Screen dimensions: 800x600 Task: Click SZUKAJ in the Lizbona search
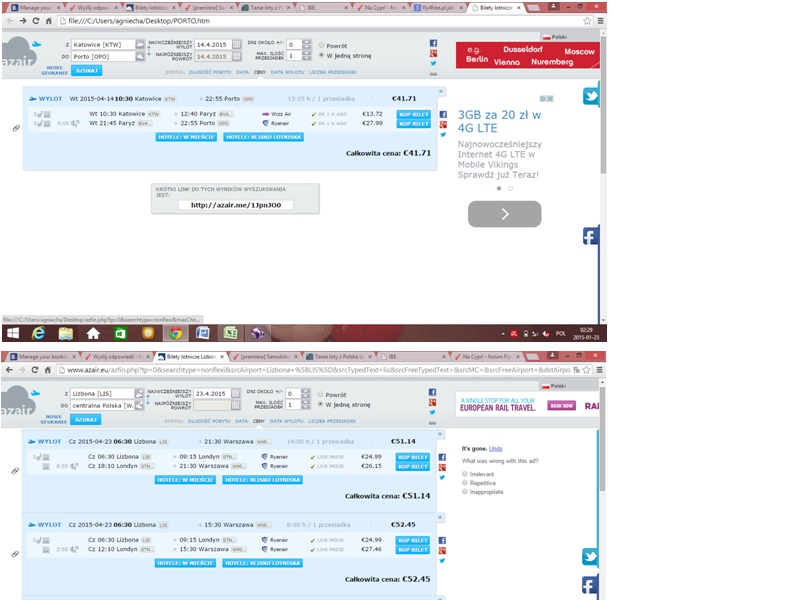(x=86, y=419)
